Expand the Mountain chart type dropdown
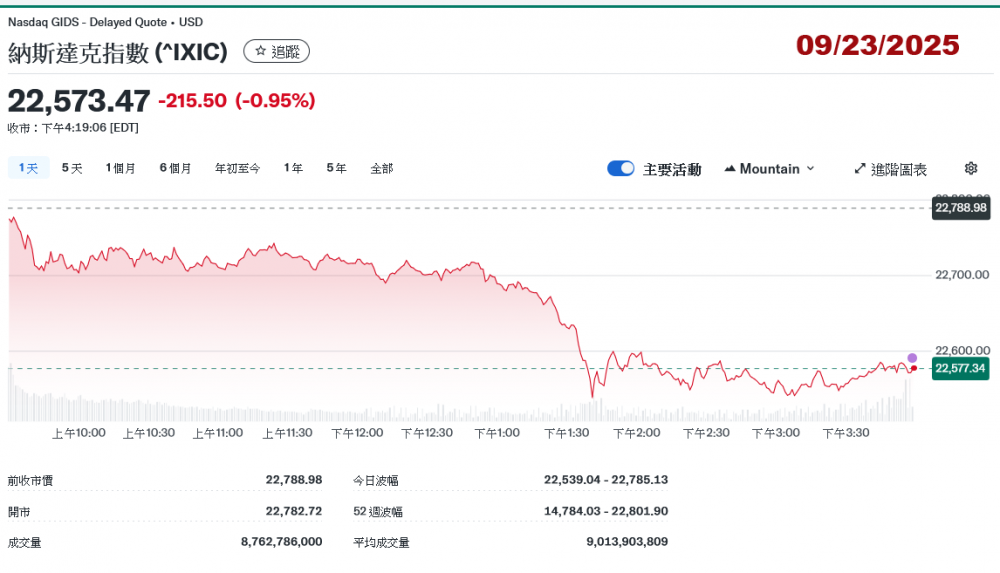The width and height of the screenshot is (1000, 573). (769, 169)
